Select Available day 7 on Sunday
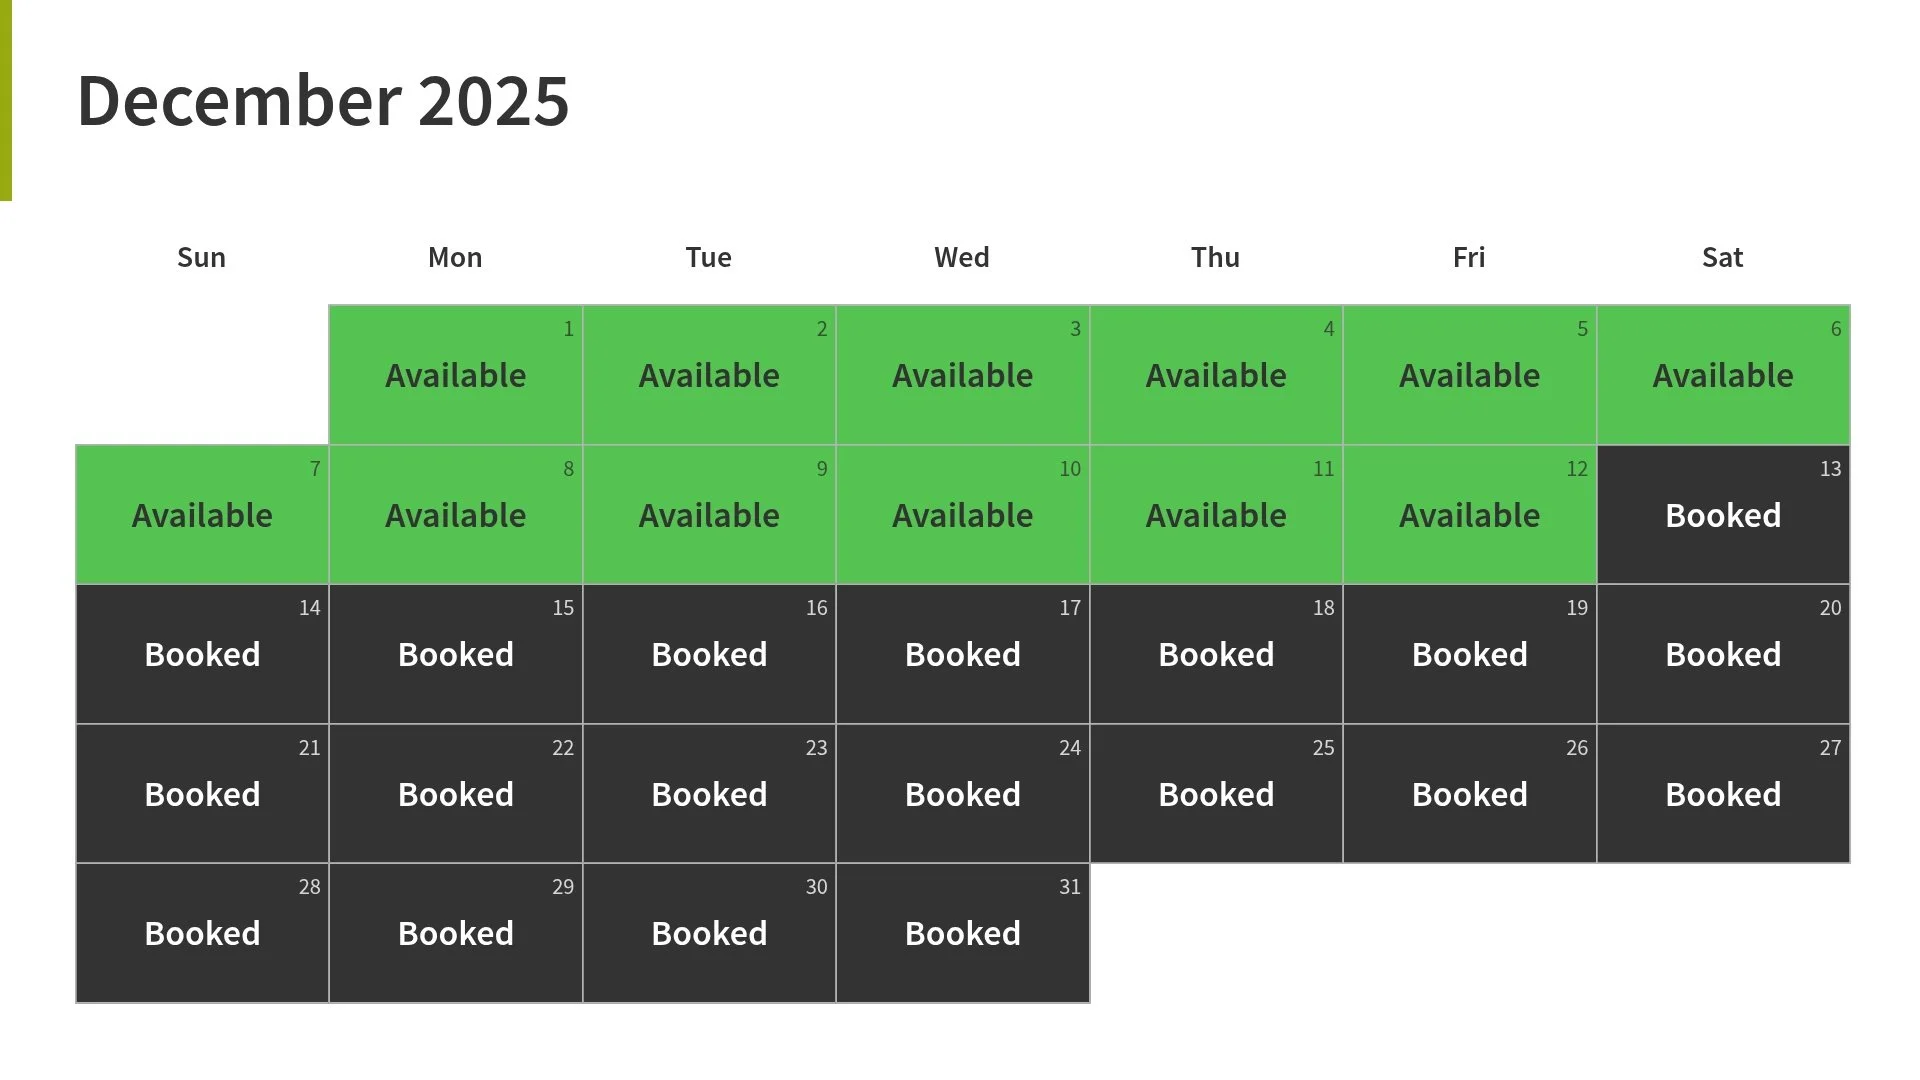 (202, 515)
